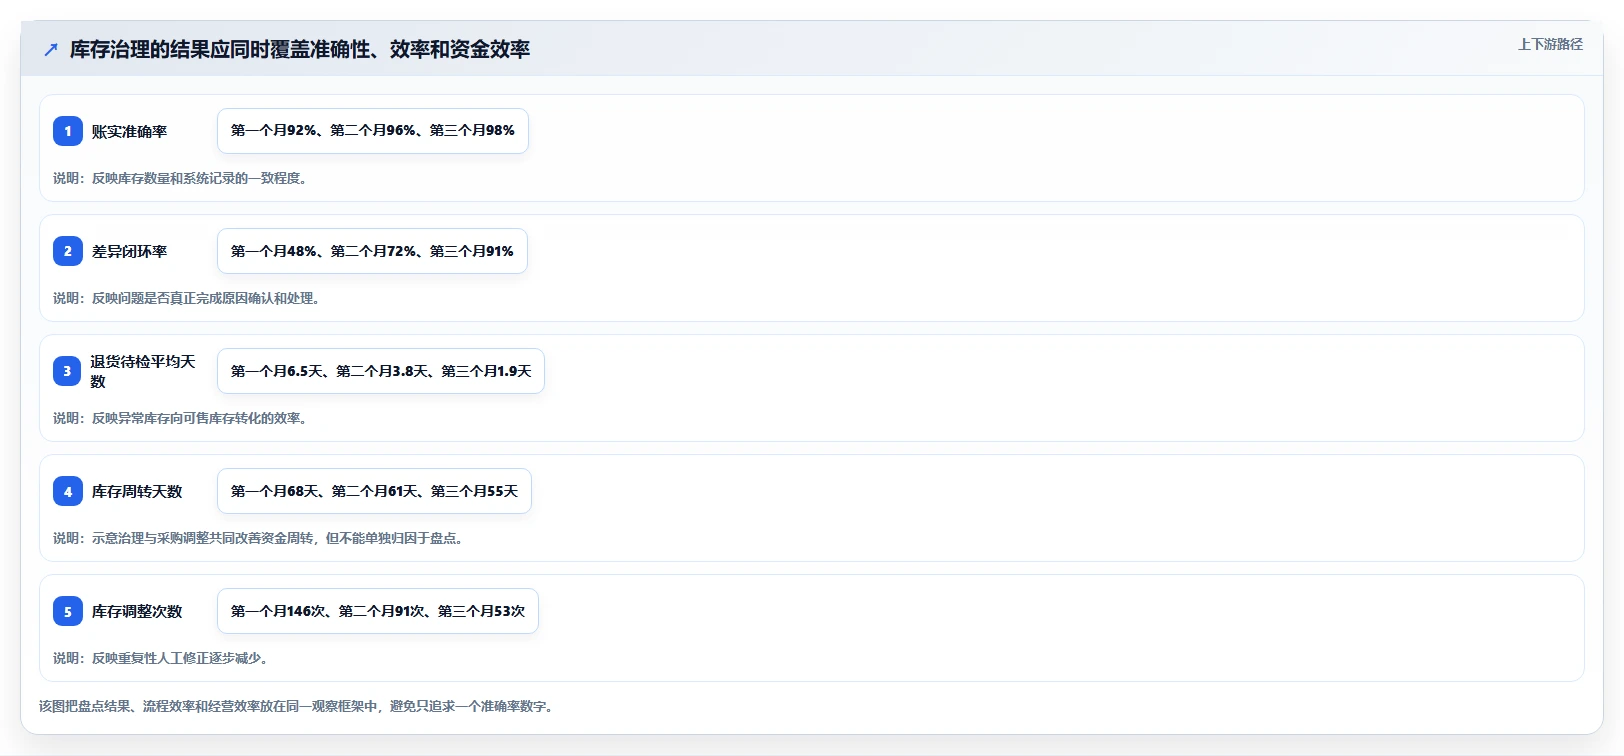Click the arrow icon beside the title
The width and height of the screenshot is (1624, 756).
[51, 49]
